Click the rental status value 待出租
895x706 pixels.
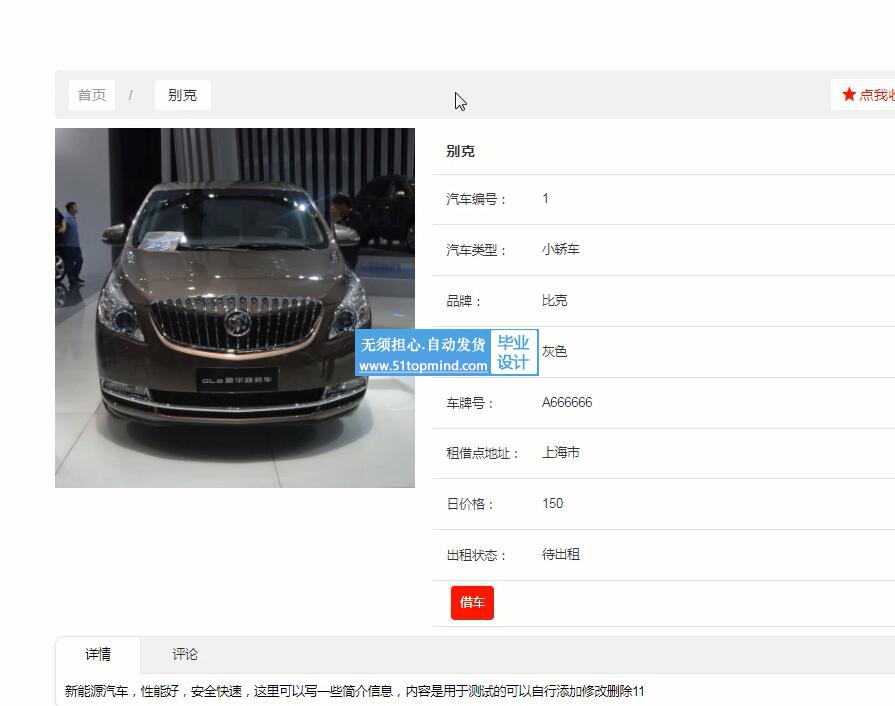pyautogui.click(x=561, y=554)
